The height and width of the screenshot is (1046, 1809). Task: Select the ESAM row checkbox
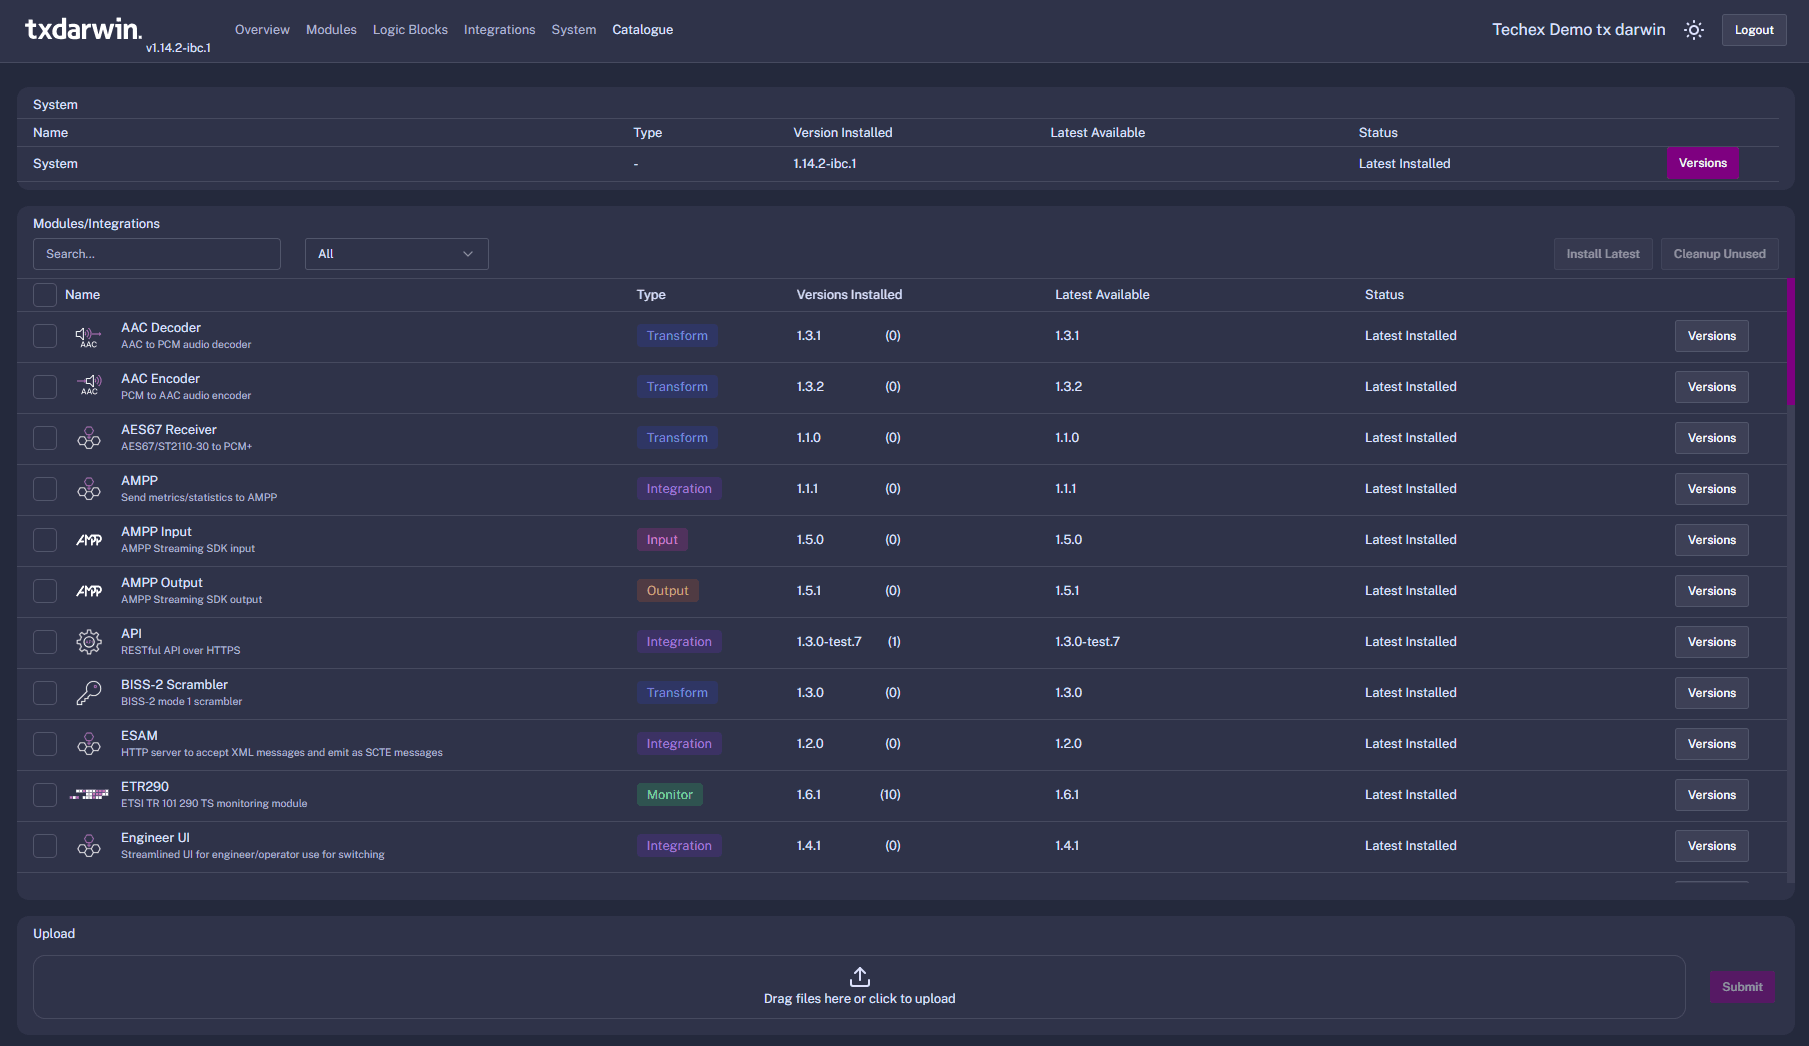(45, 744)
